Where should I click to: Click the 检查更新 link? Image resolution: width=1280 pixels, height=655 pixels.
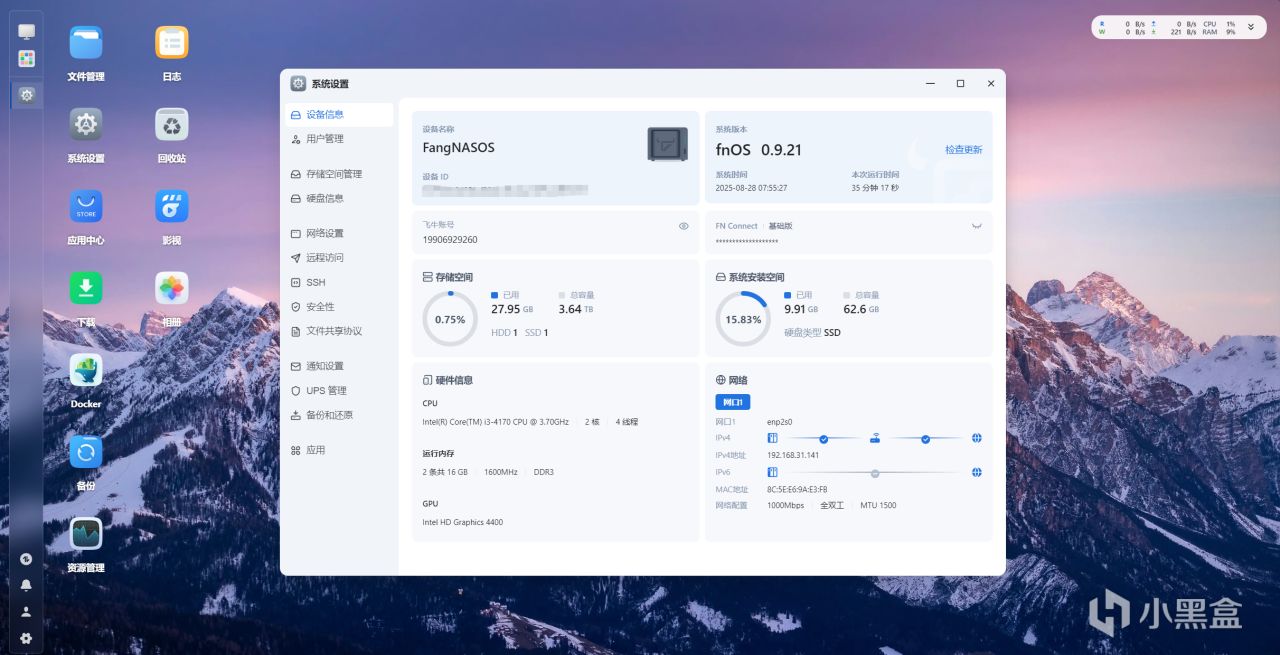[963, 150]
